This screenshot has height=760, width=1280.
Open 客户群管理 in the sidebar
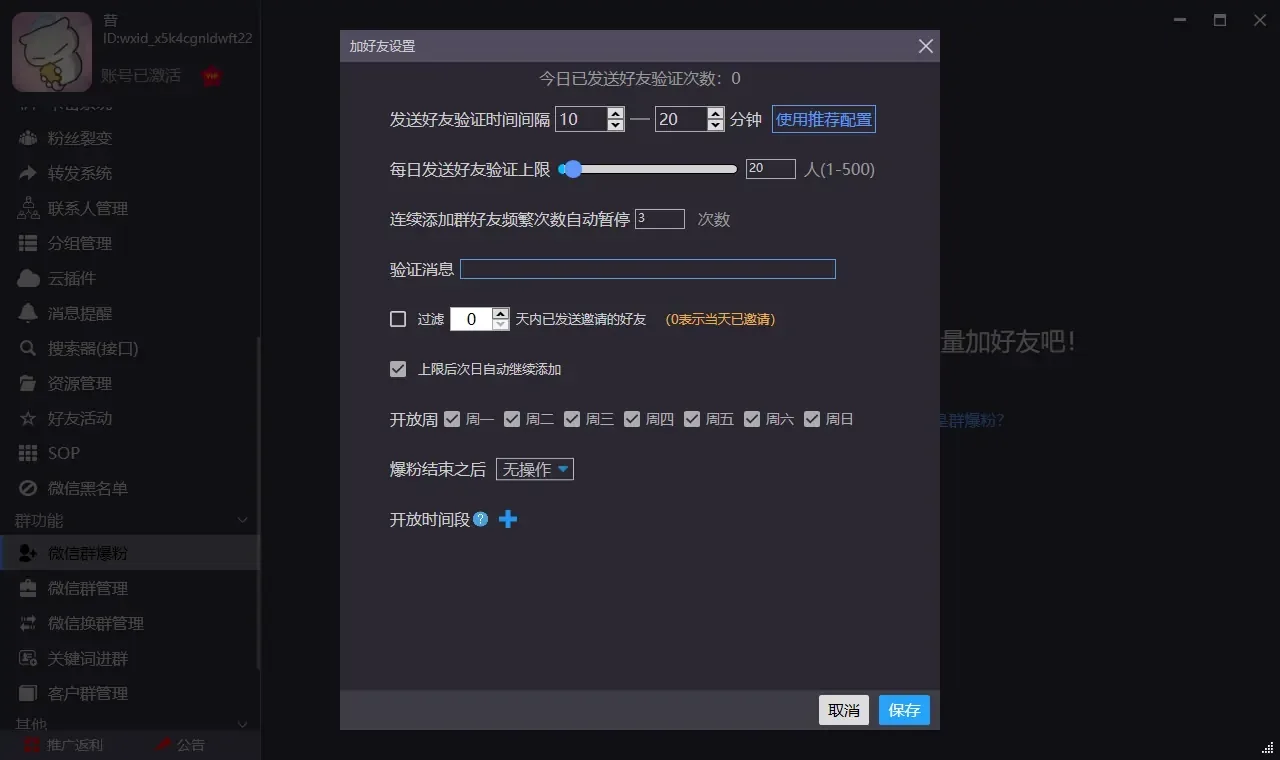point(88,694)
